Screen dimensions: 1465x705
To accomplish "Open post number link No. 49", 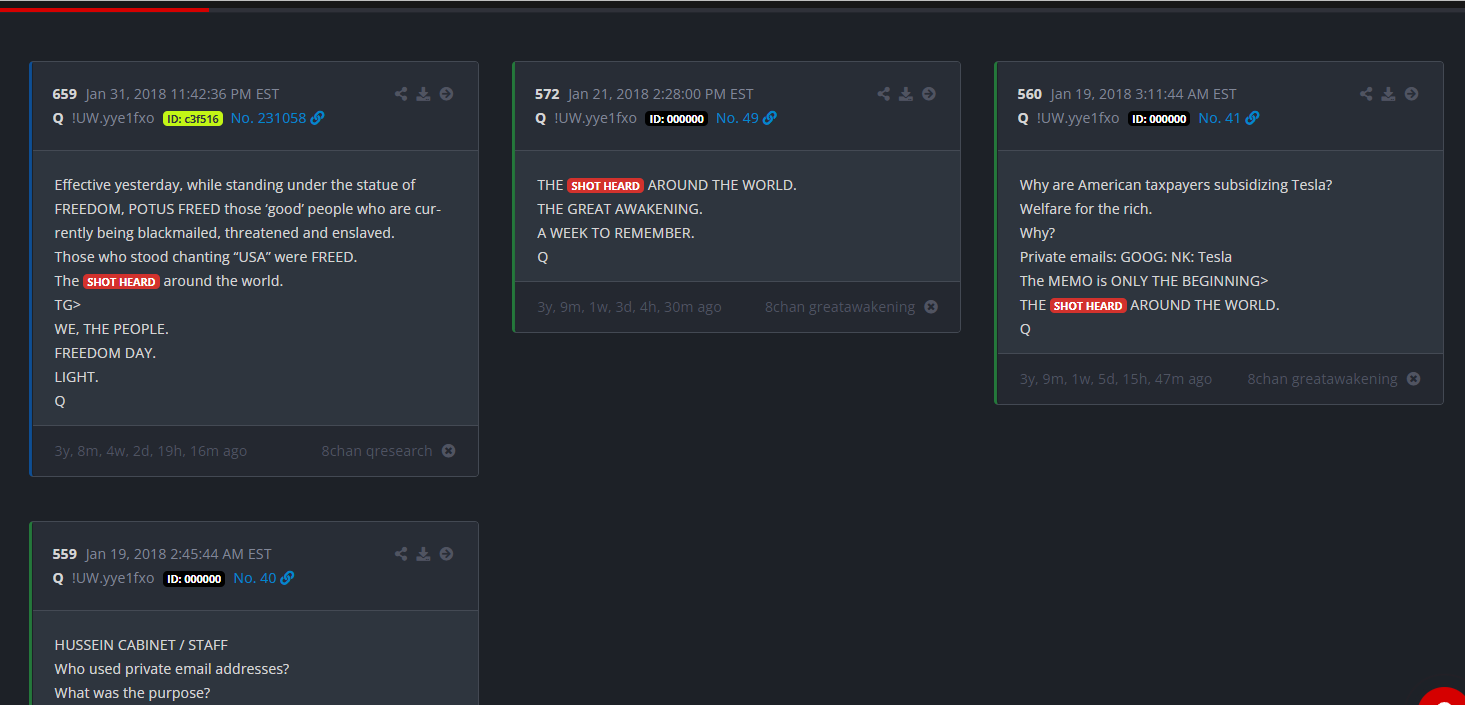I will (x=737, y=118).
